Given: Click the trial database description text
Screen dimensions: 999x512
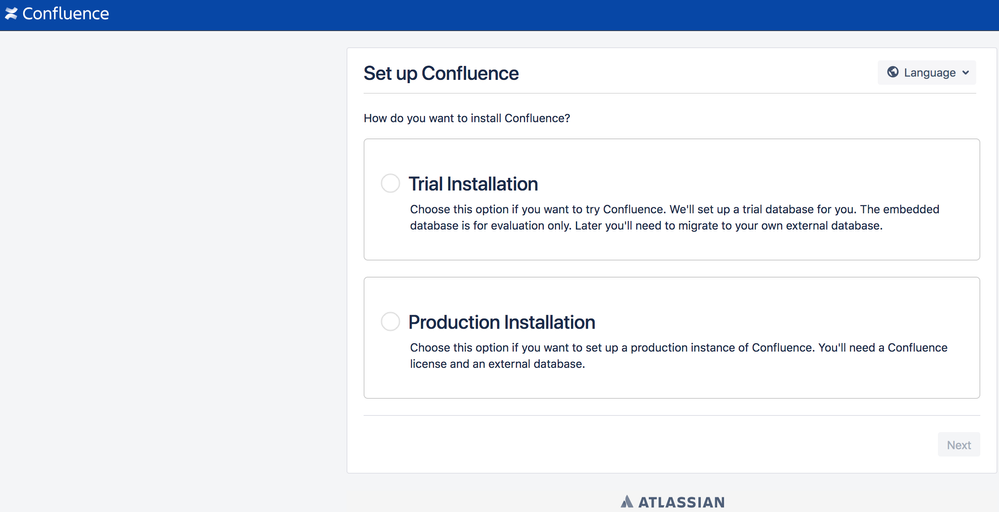Looking at the screenshot, I should (x=675, y=217).
